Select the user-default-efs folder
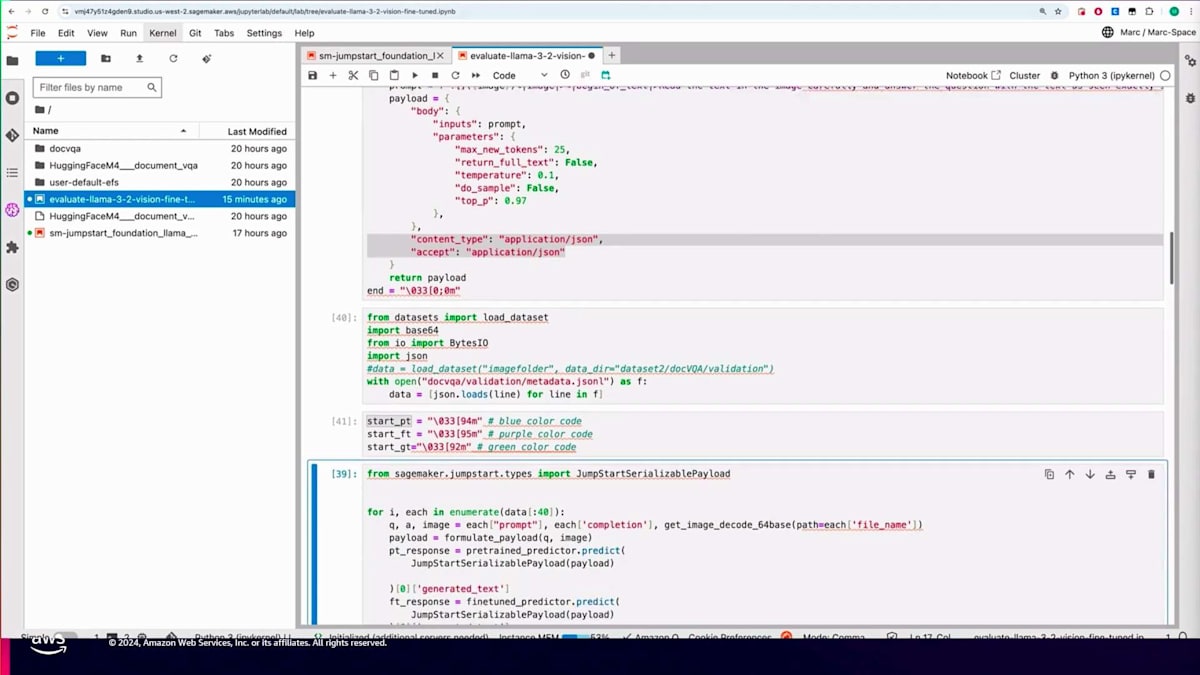The height and width of the screenshot is (675, 1200). tap(160, 182)
